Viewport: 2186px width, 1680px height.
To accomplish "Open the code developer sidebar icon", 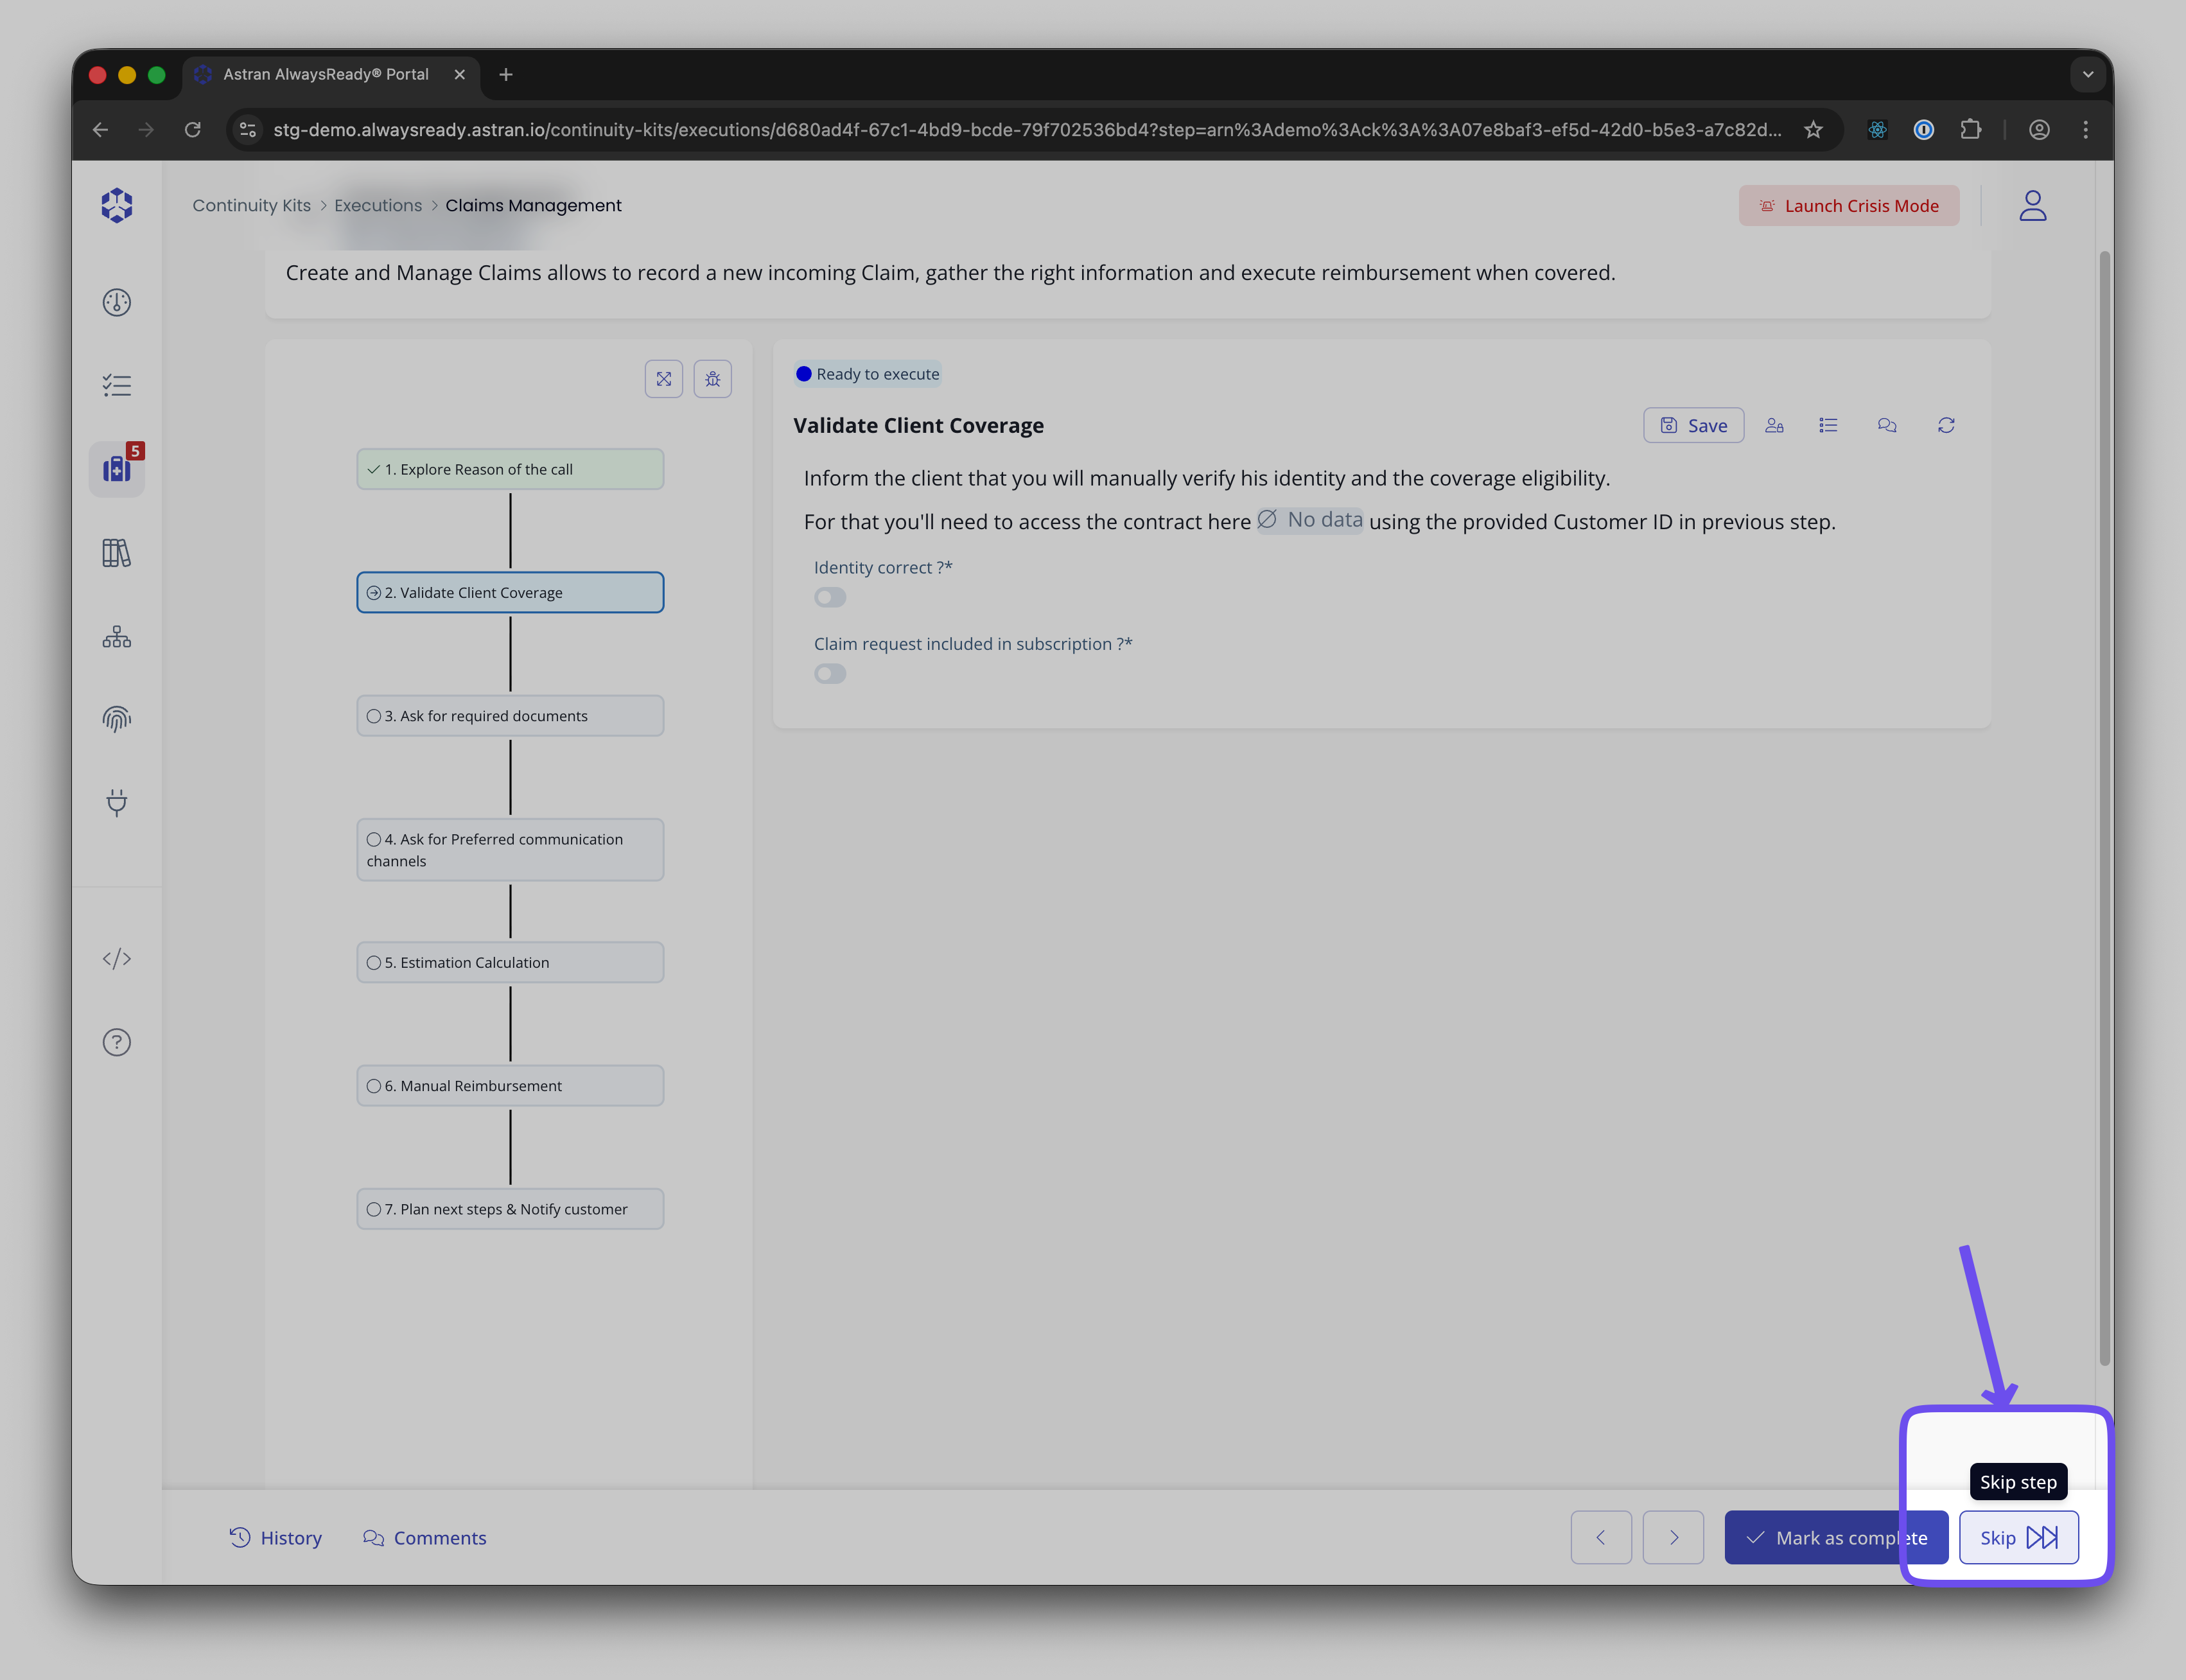I will pos(117,959).
